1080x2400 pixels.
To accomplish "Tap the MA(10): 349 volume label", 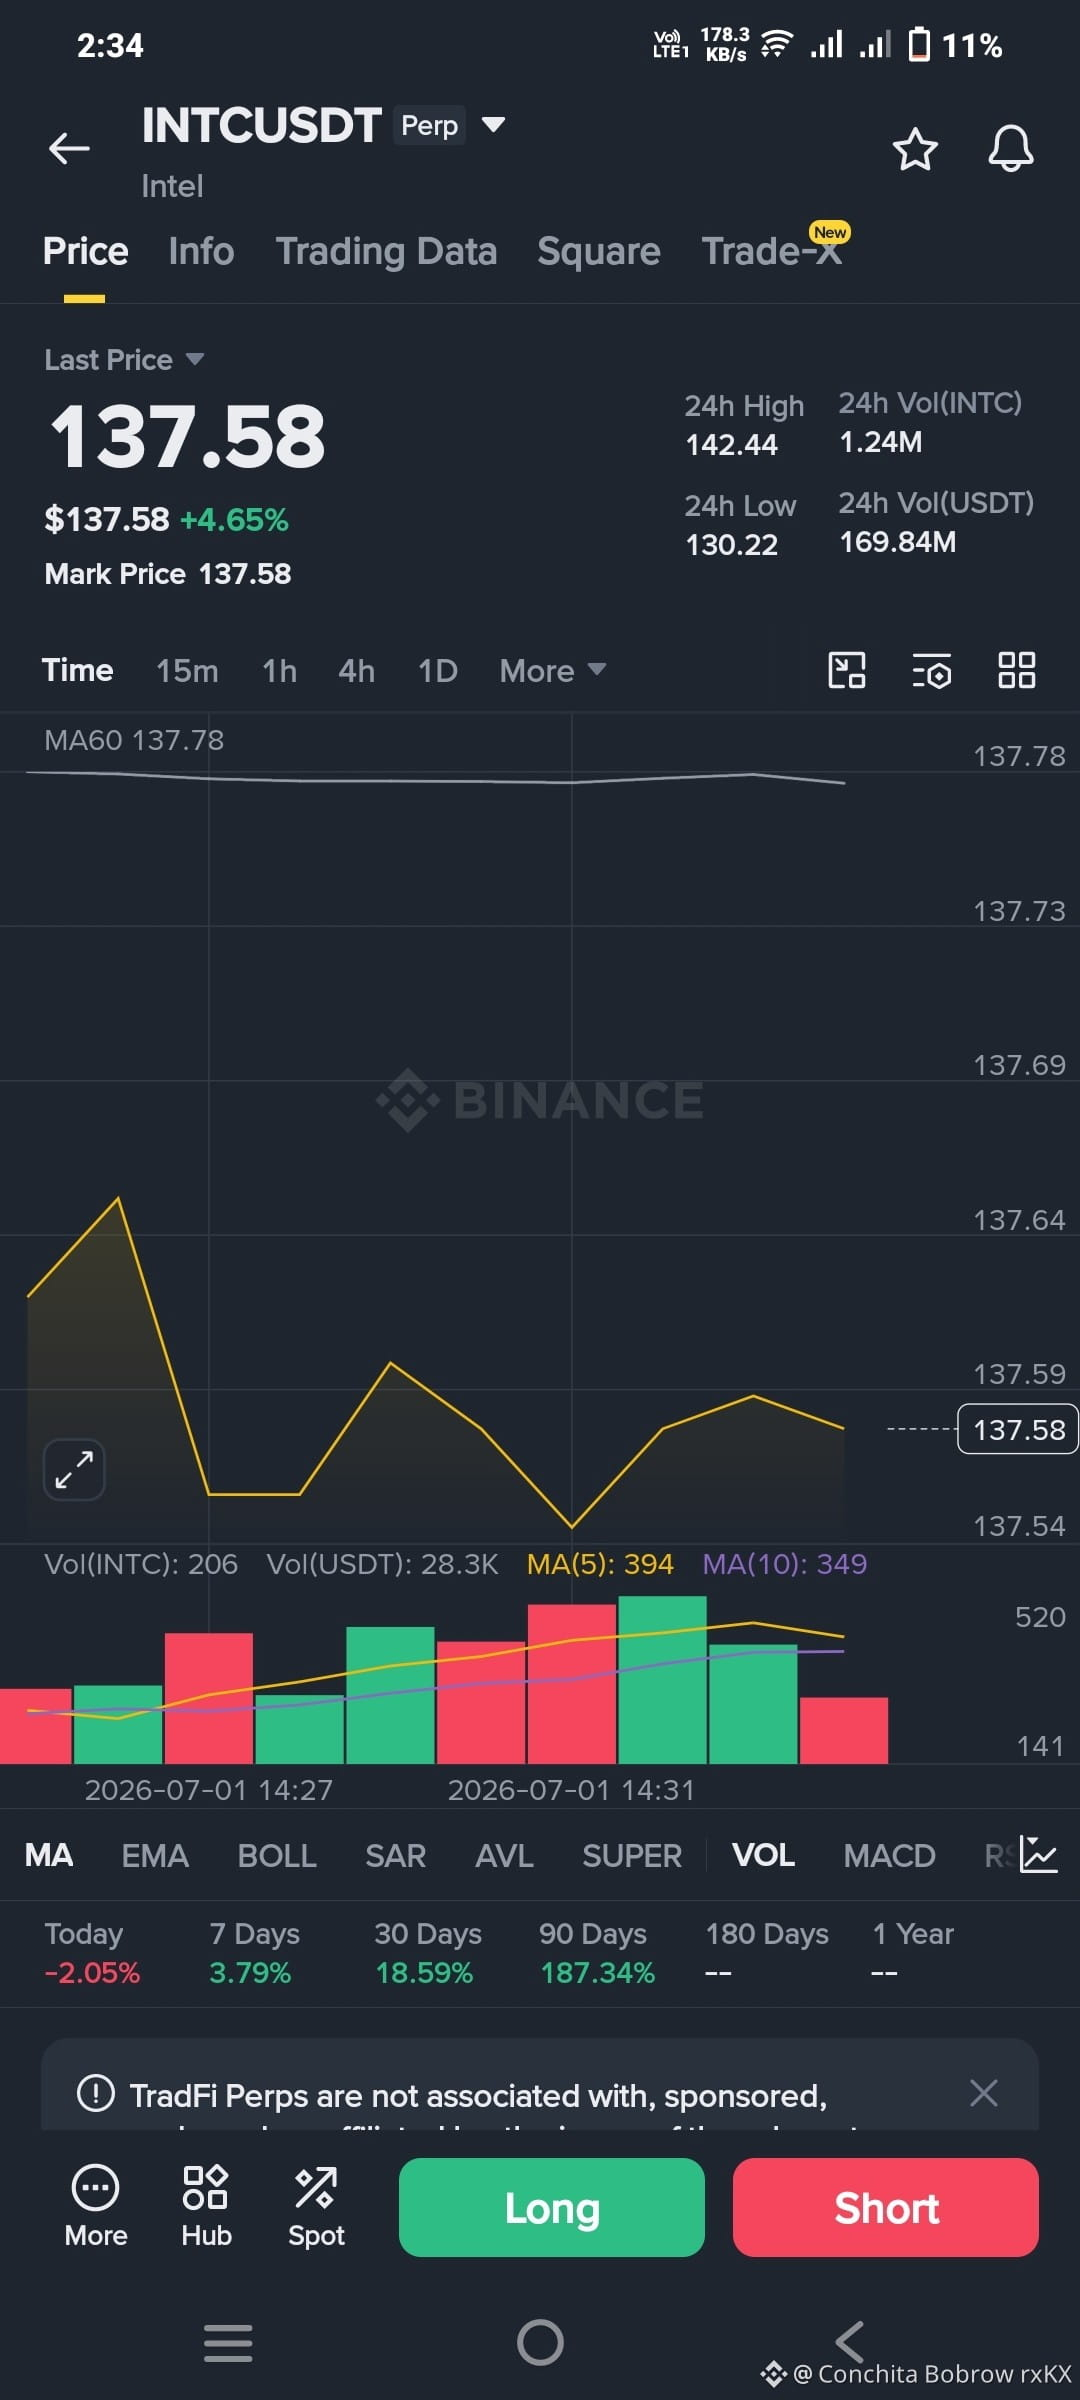I will (x=784, y=1564).
